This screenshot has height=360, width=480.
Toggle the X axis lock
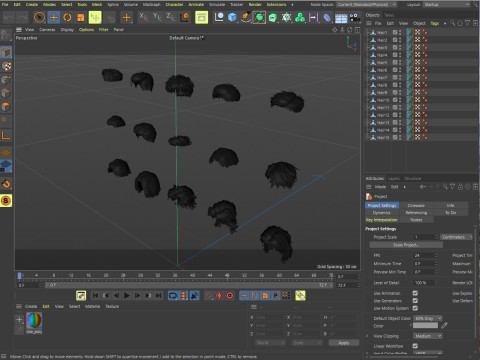[143, 17]
